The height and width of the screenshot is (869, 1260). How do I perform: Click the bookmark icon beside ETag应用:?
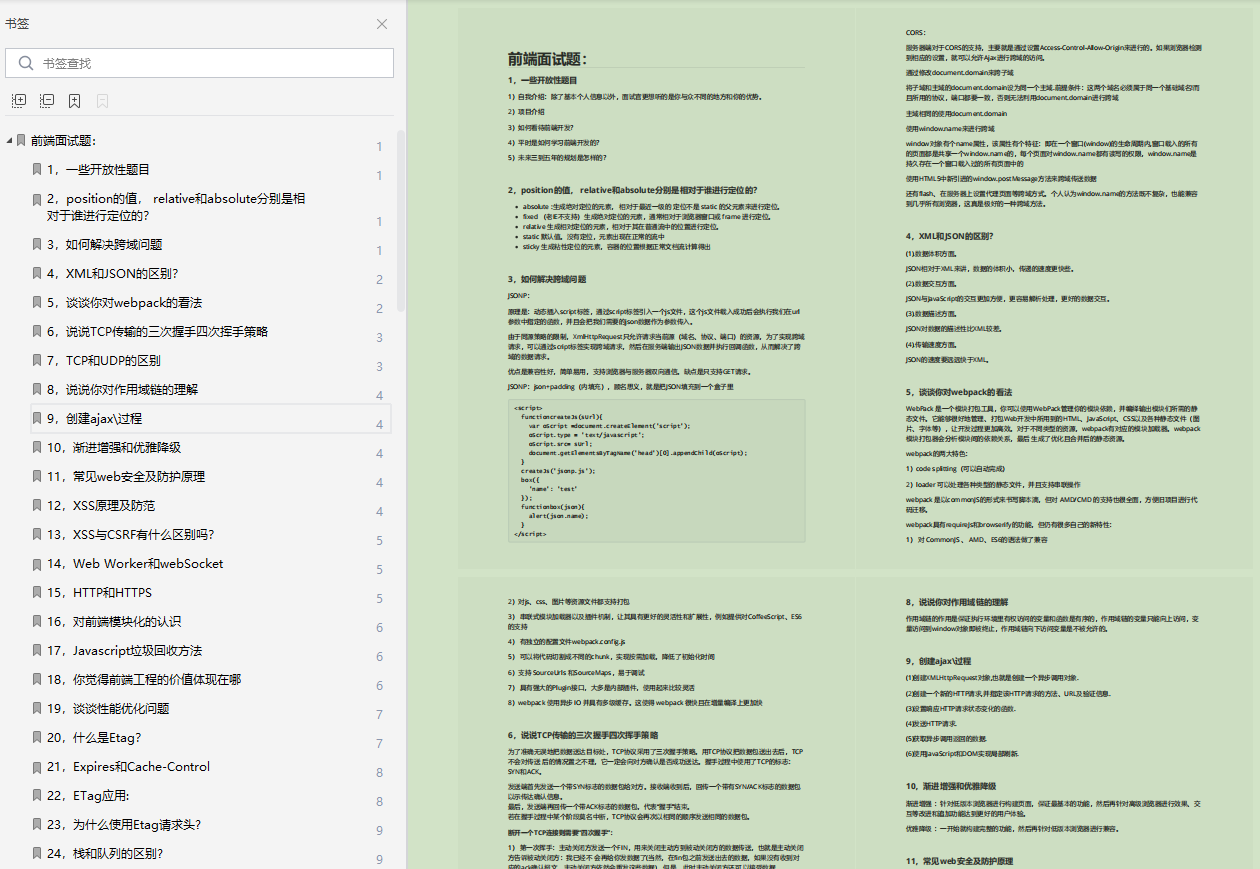click(37, 795)
